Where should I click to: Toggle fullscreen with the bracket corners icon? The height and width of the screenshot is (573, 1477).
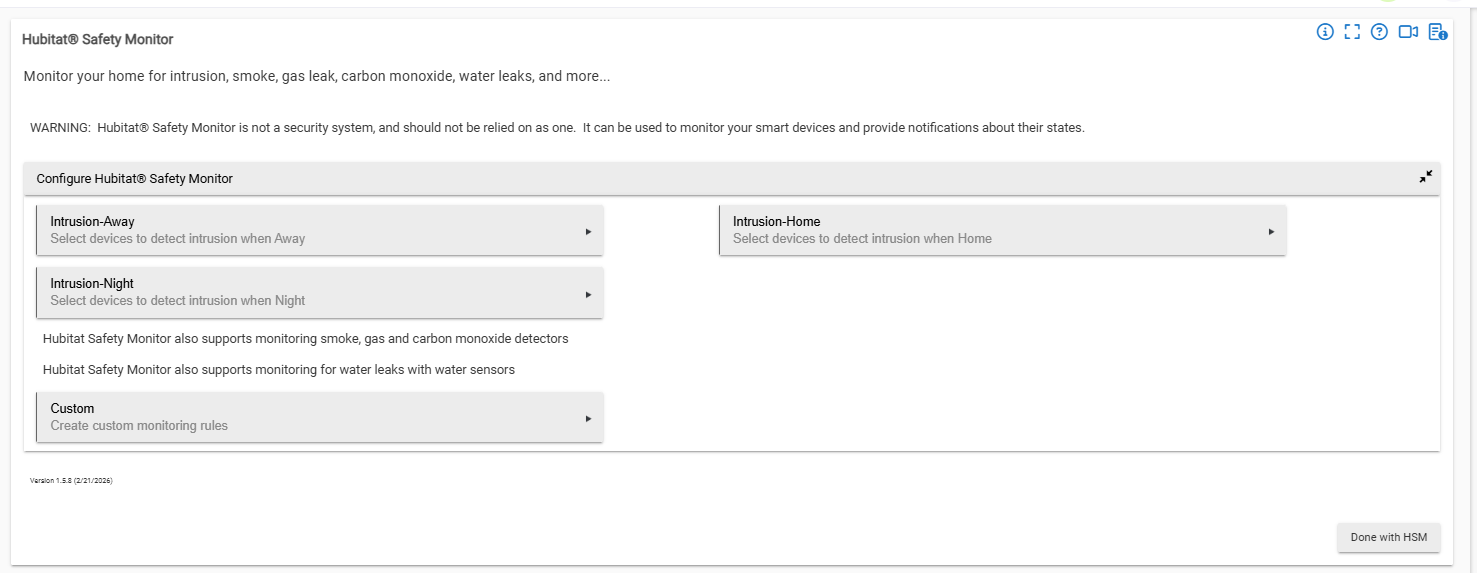pyautogui.click(x=1352, y=32)
